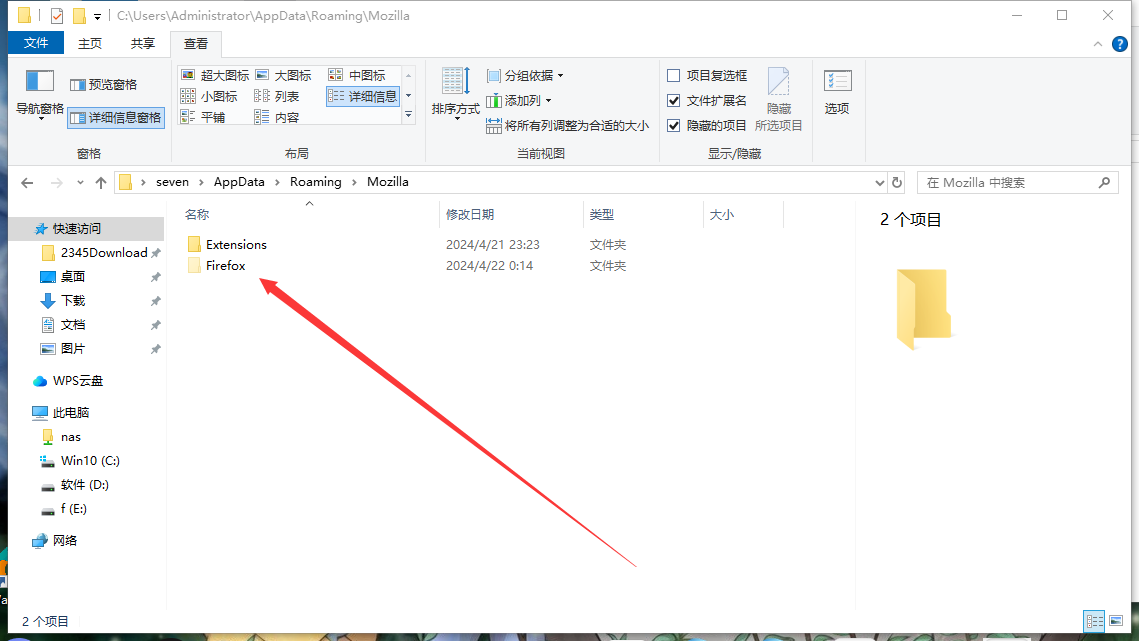Switch to large icons view in status bar
Viewport: 1139px width, 641px height.
[1116, 621]
